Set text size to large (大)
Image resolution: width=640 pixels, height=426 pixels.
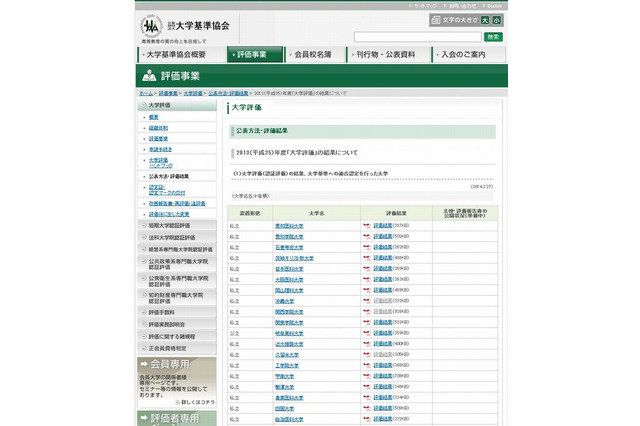pyautogui.click(x=485, y=20)
